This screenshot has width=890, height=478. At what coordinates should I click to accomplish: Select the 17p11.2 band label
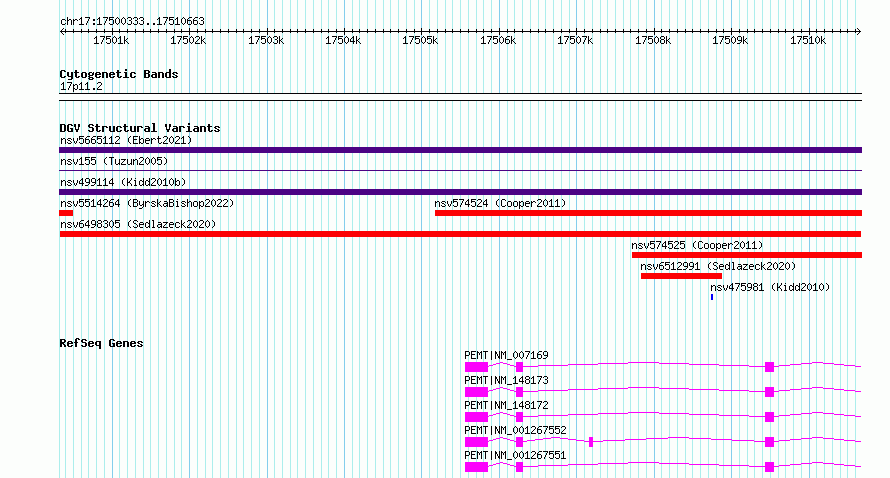81,87
